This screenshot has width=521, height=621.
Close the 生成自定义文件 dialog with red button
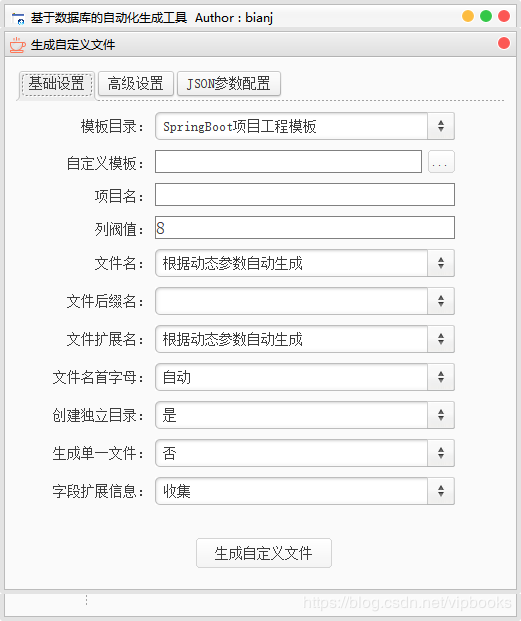(x=504, y=43)
